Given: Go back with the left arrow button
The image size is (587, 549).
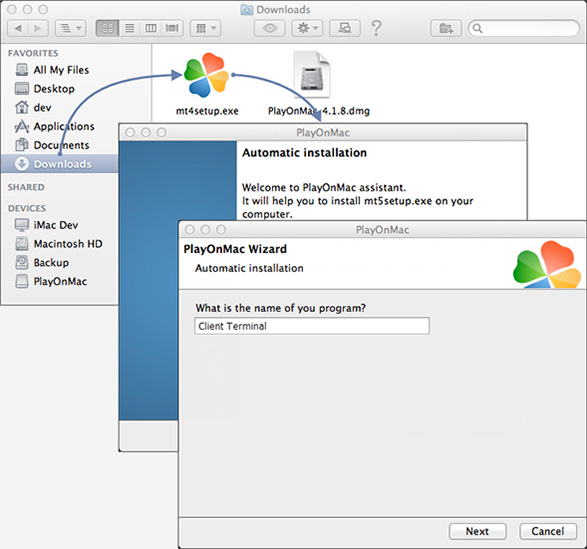Looking at the screenshot, I should click(18, 28).
